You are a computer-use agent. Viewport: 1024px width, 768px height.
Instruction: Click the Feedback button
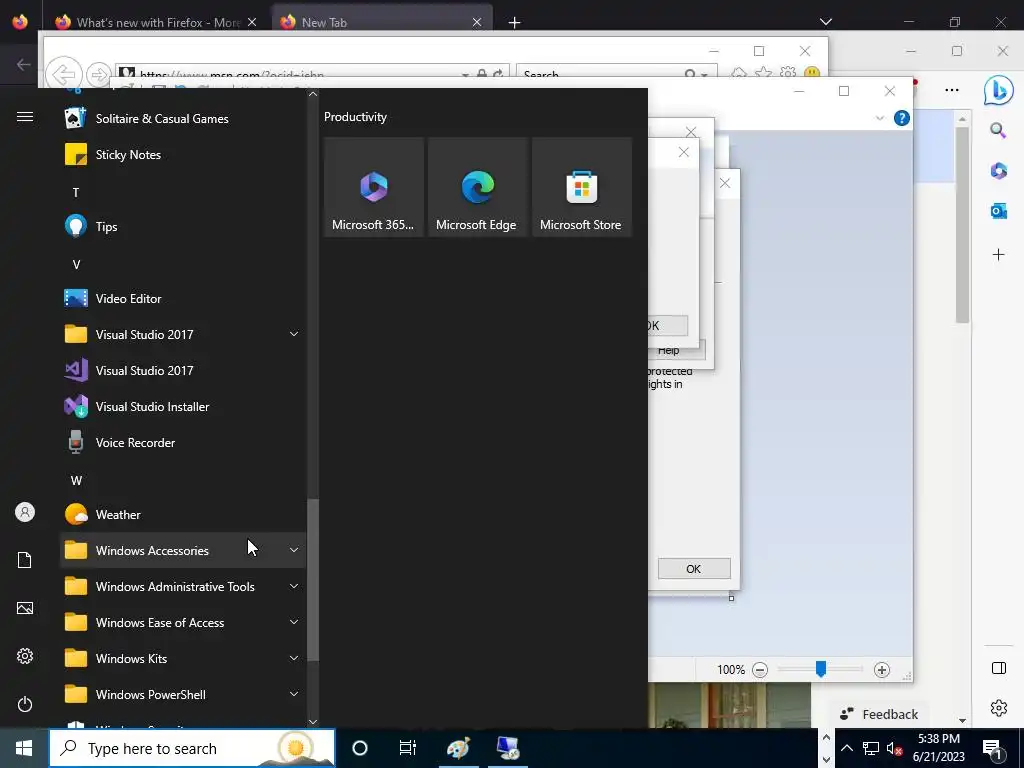tap(880, 714)
